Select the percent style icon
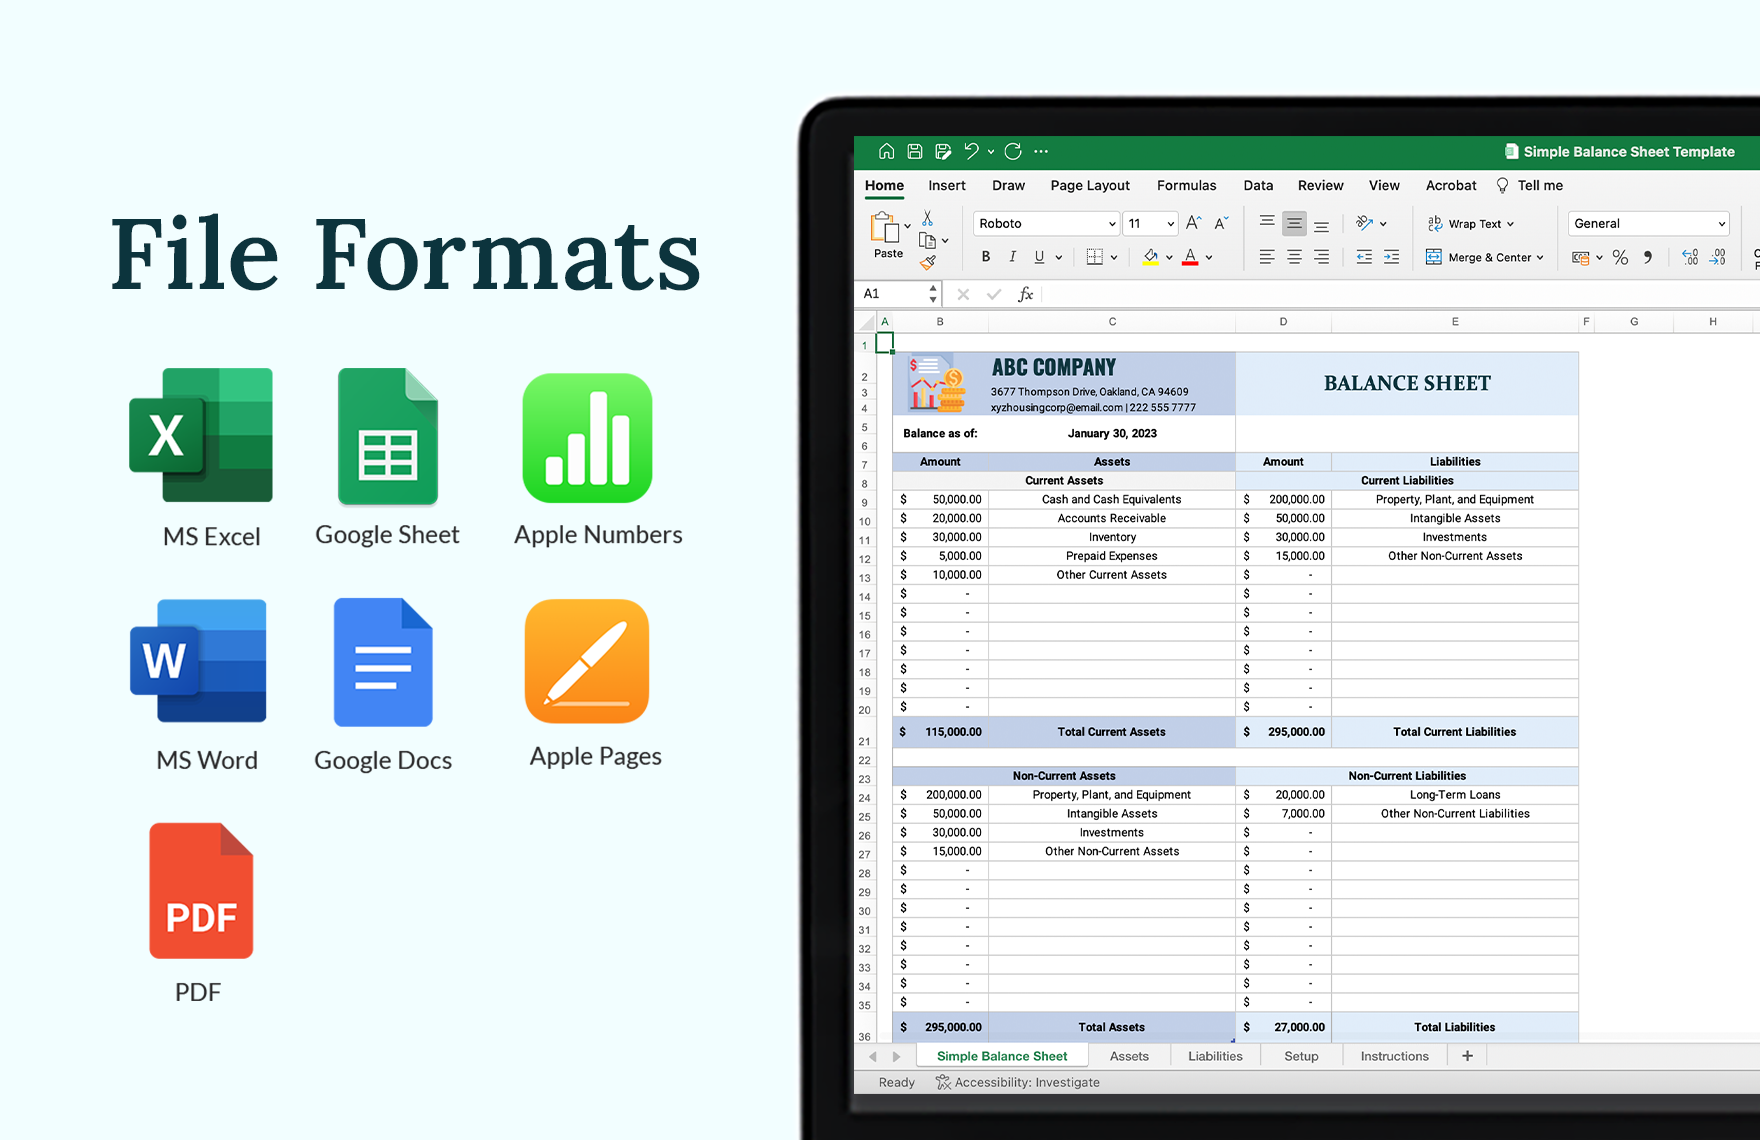The image size is (1760, 1140). pyautogui.click(x=1621, y=257)
